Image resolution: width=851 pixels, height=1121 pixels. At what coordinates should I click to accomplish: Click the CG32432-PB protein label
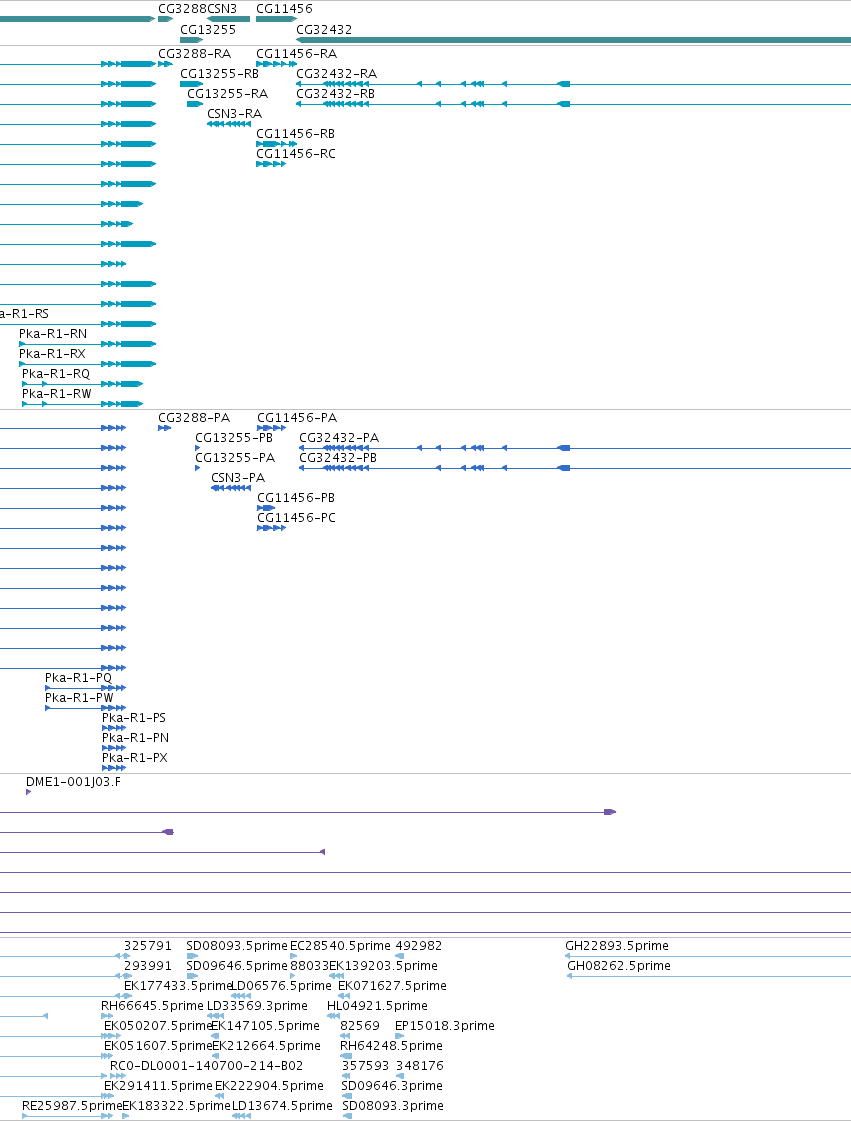338,458
